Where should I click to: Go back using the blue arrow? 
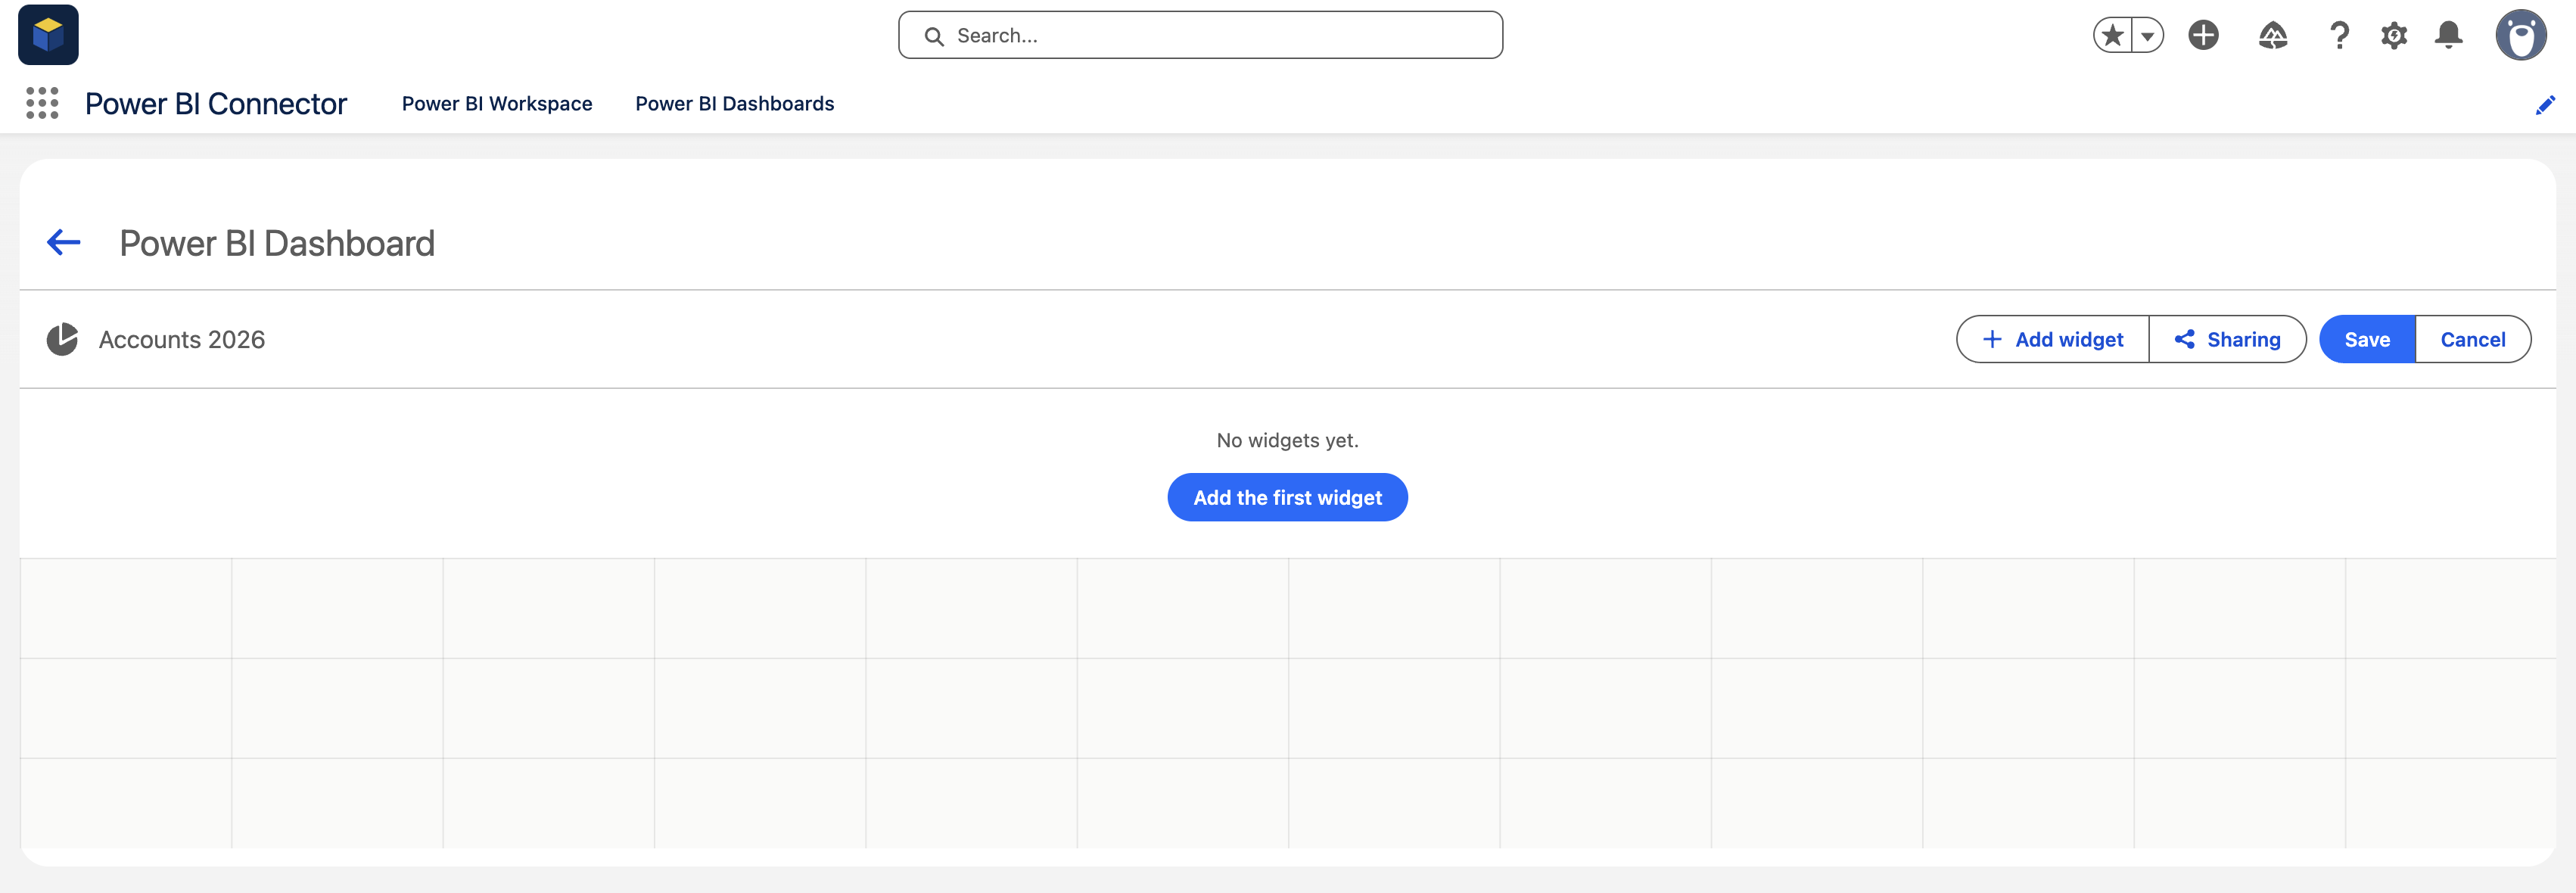click(64, 242)
